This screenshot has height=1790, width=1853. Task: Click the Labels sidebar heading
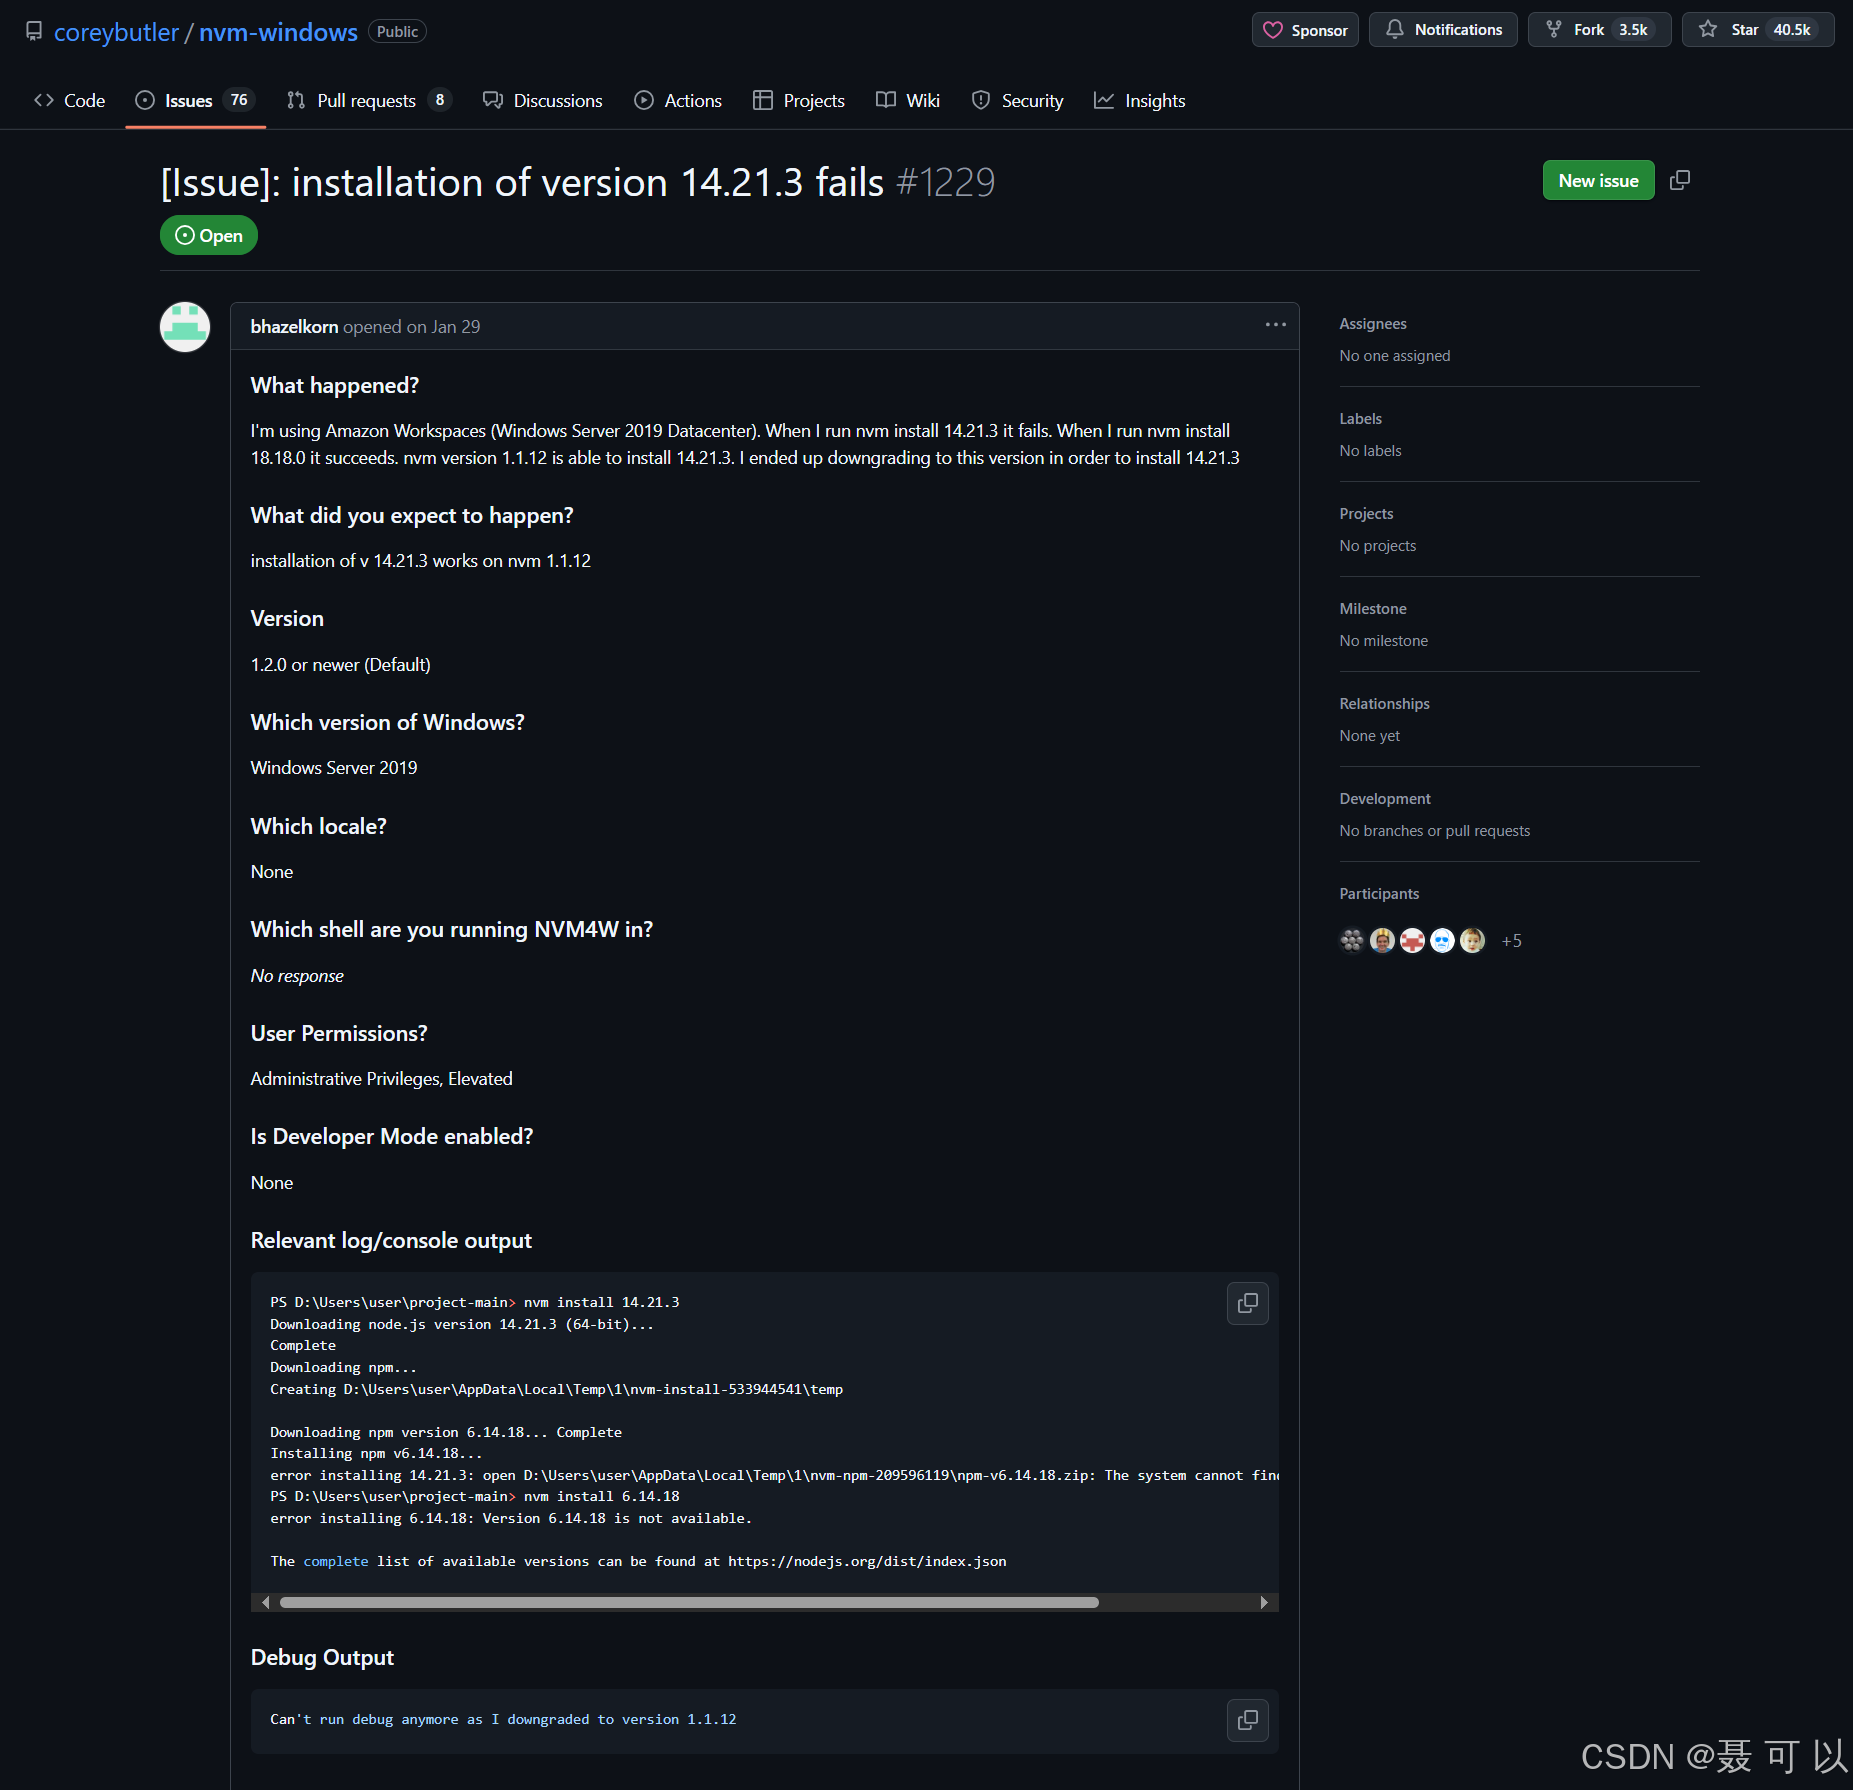click(x=1361, y=419)
